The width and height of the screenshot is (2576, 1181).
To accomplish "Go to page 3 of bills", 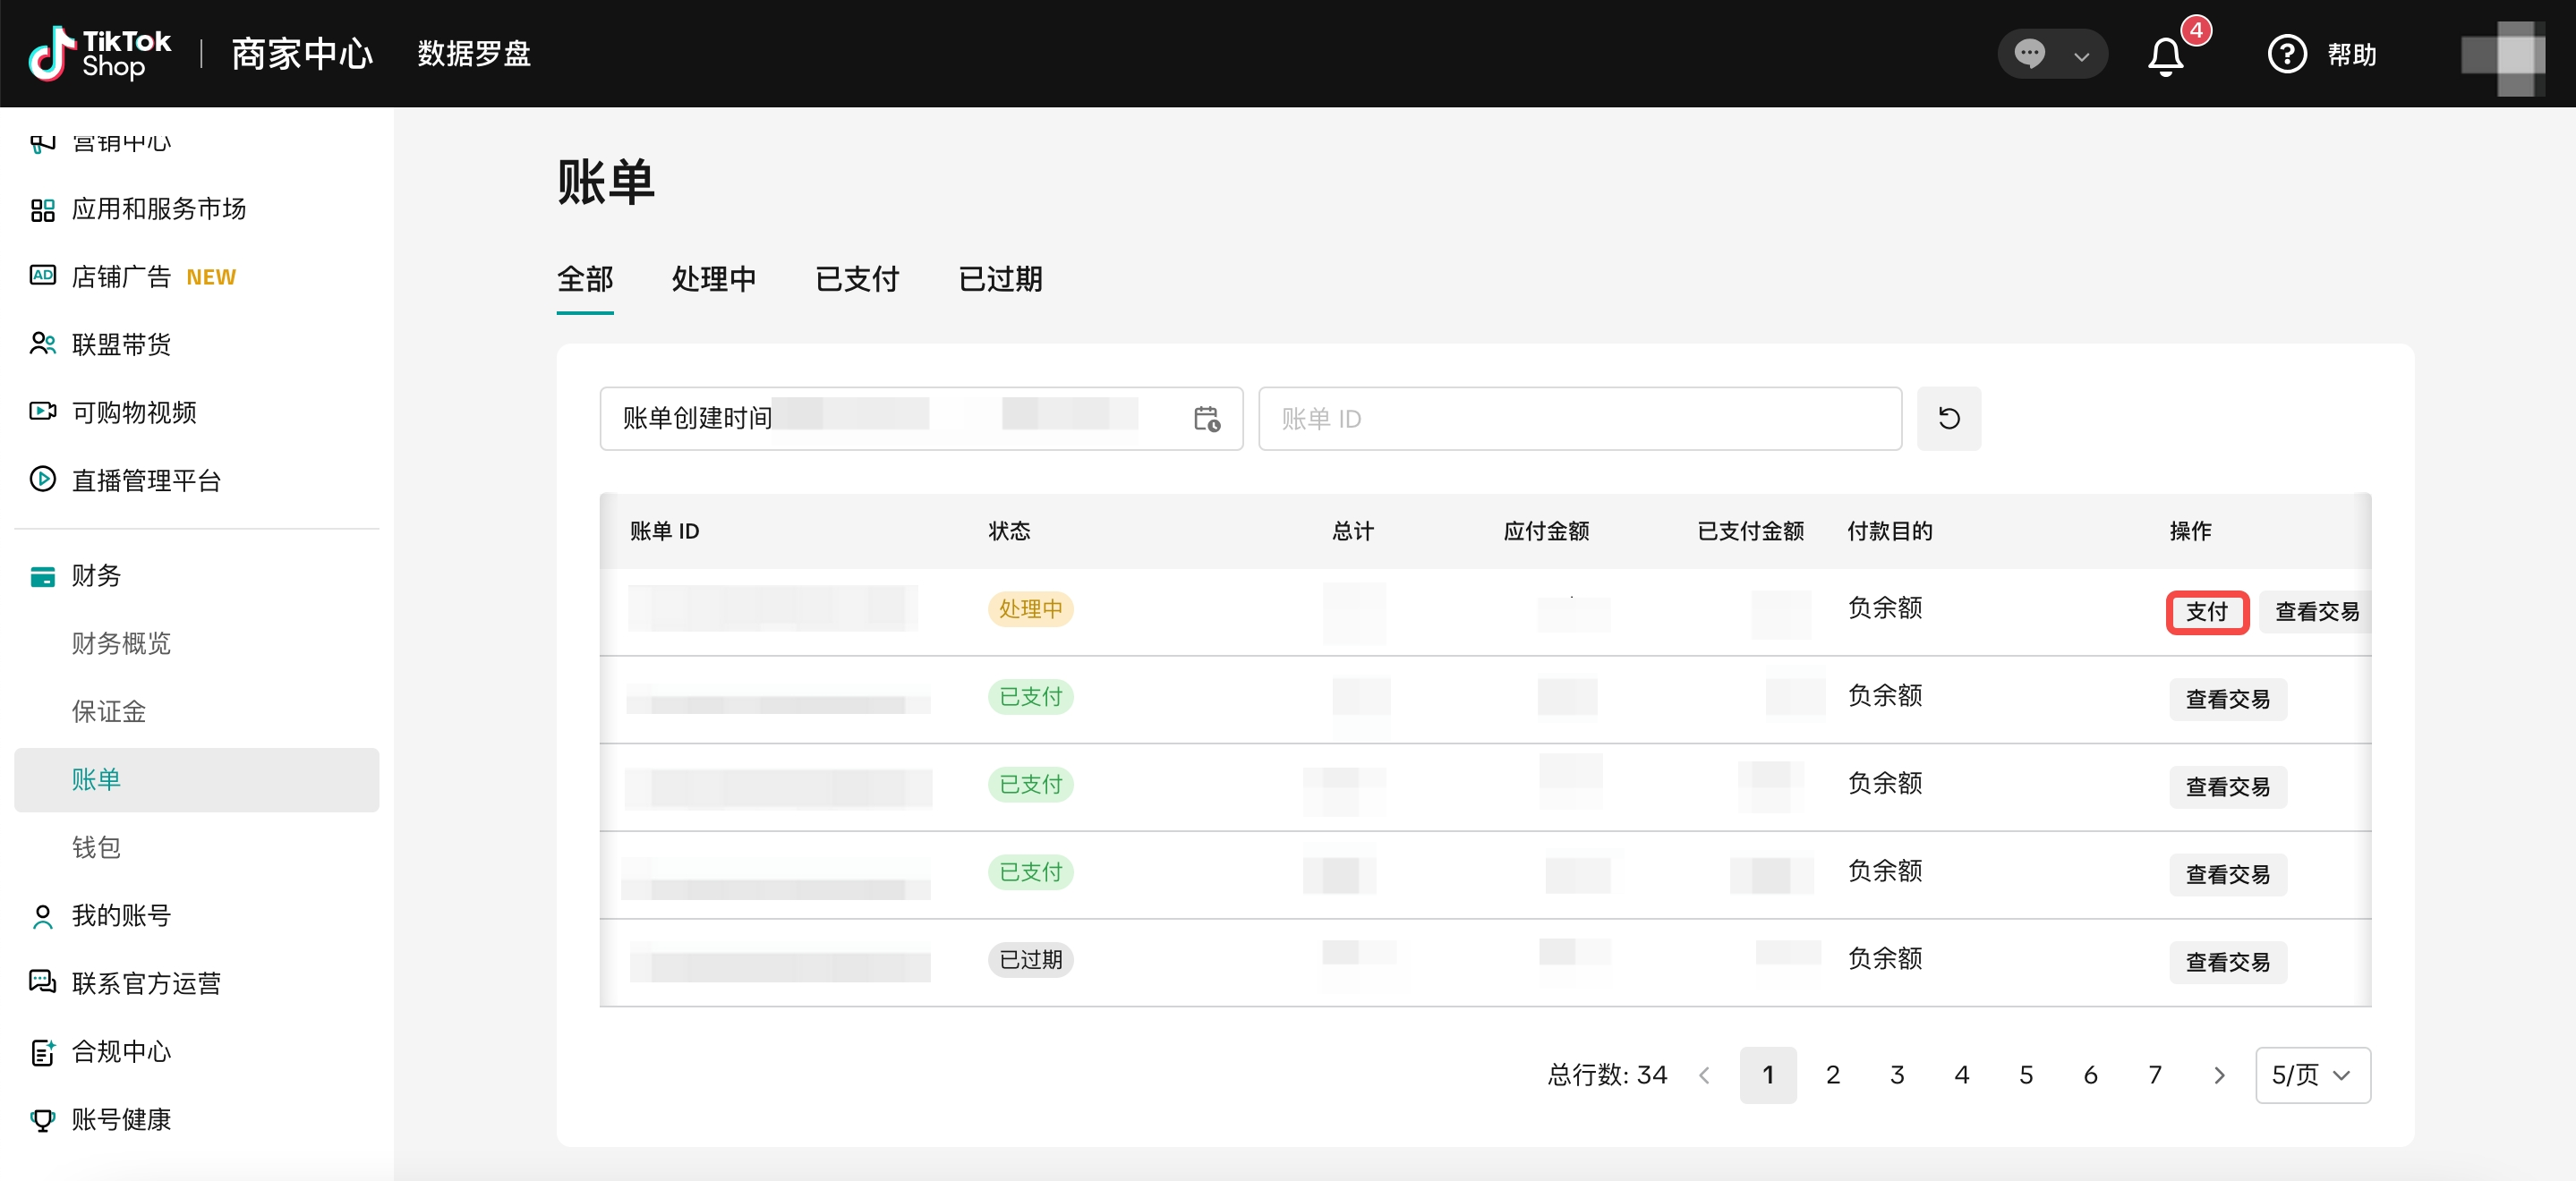I will (1896, 1075).
